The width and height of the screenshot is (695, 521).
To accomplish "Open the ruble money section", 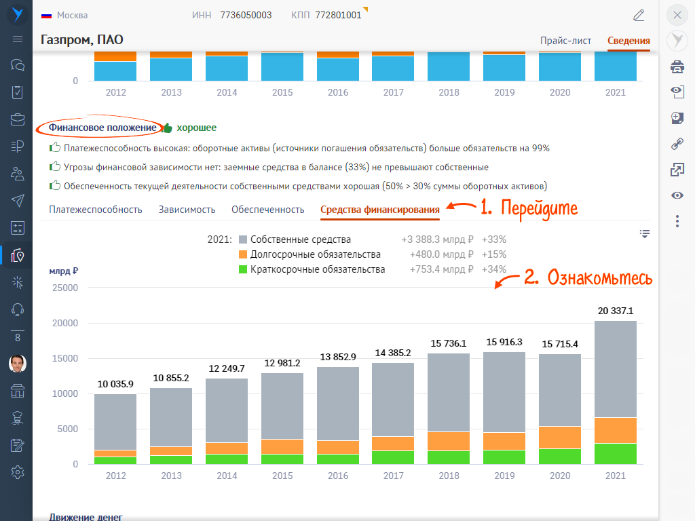I will click(17, 146).
